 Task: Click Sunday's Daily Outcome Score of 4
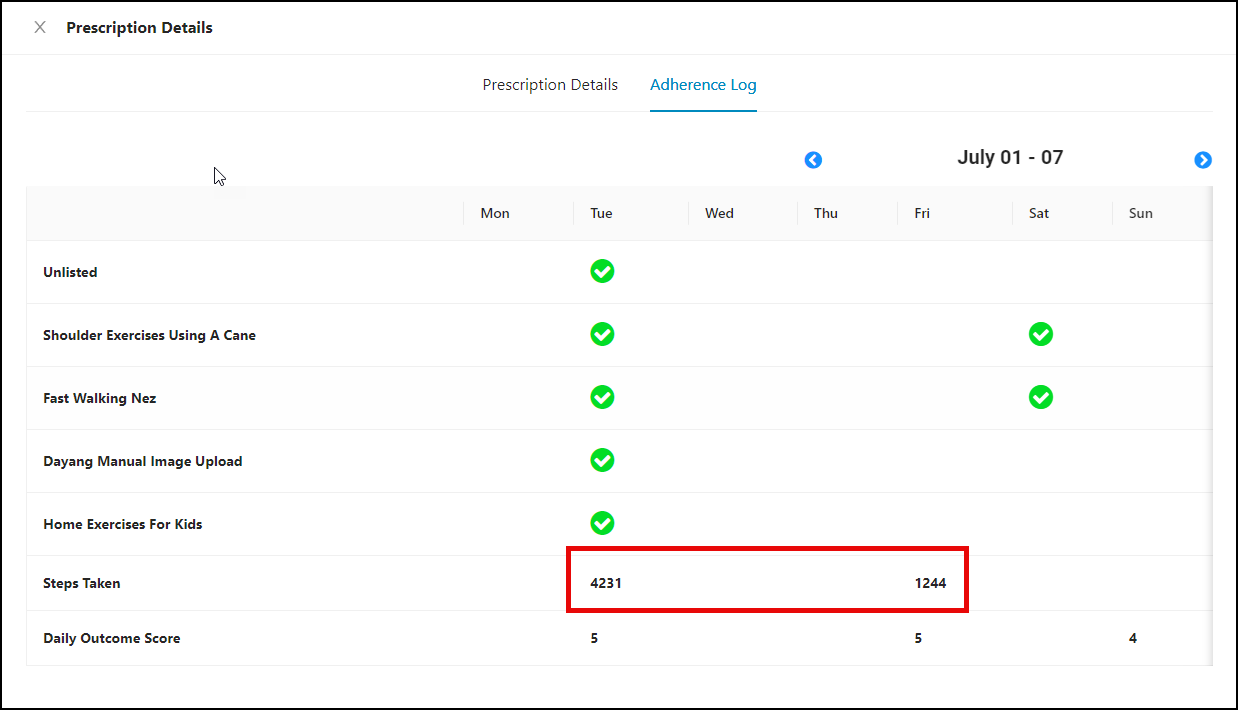point(1133,638)
